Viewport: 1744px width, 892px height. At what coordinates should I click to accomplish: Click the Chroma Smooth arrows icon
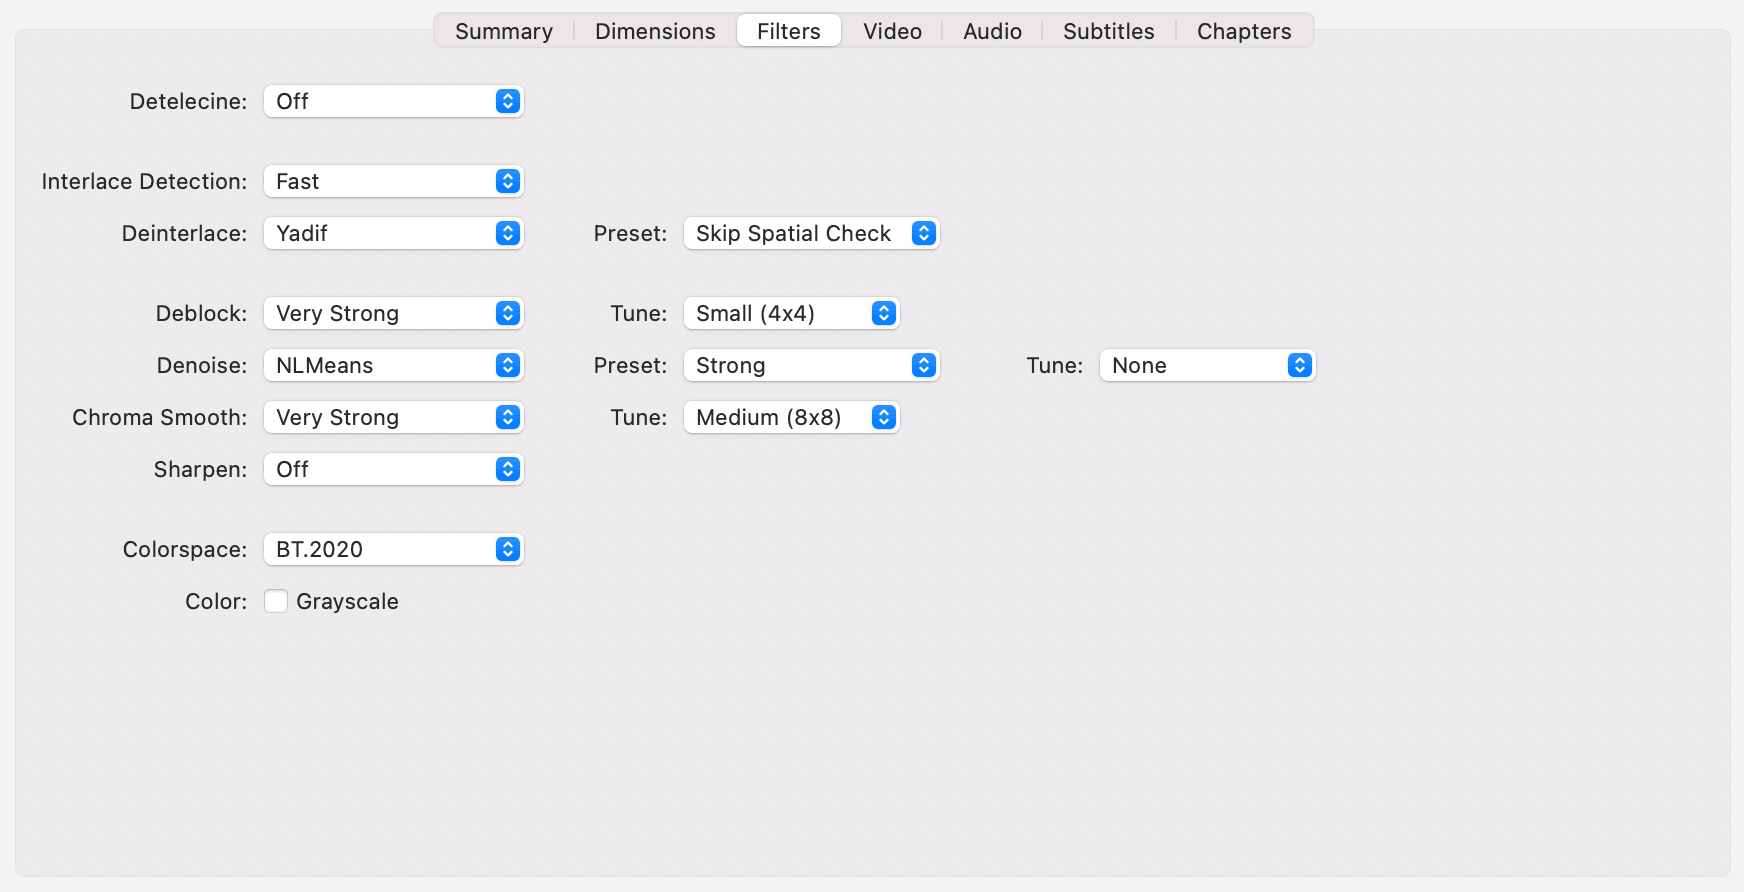[508, 417]
